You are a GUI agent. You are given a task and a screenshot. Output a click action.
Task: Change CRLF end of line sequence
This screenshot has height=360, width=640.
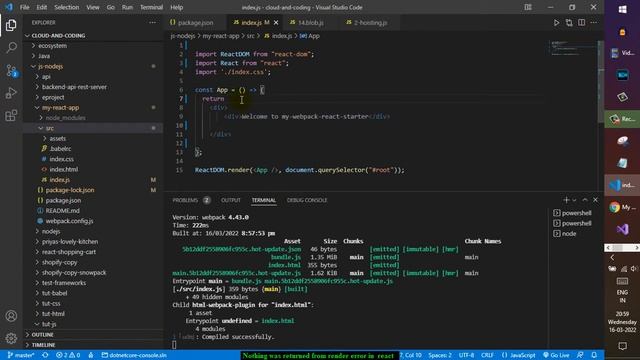[487, 355]
